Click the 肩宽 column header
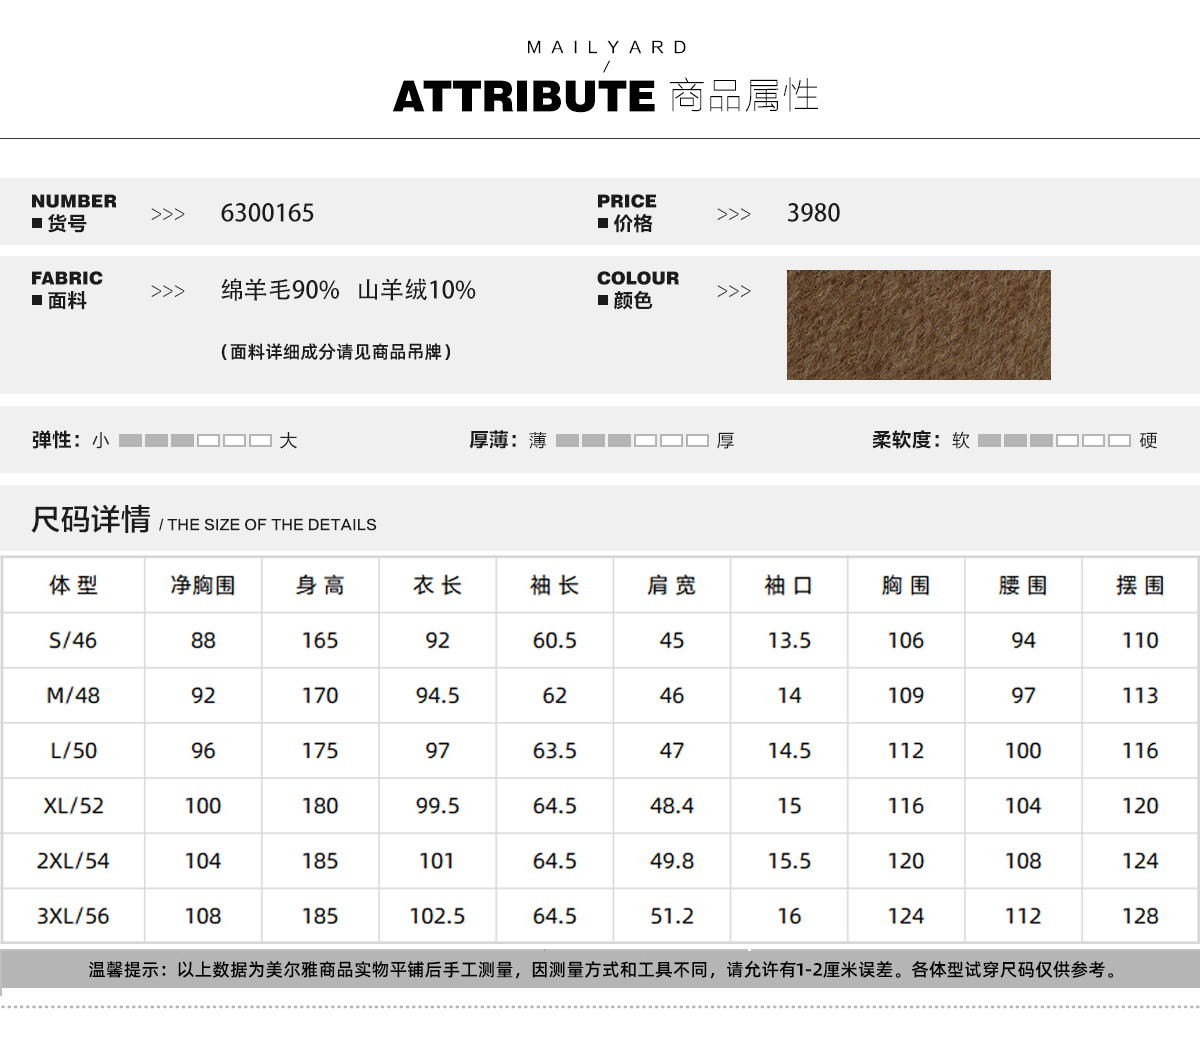Viewport: 1200px width, 1050px height. (x=671, y=585)
